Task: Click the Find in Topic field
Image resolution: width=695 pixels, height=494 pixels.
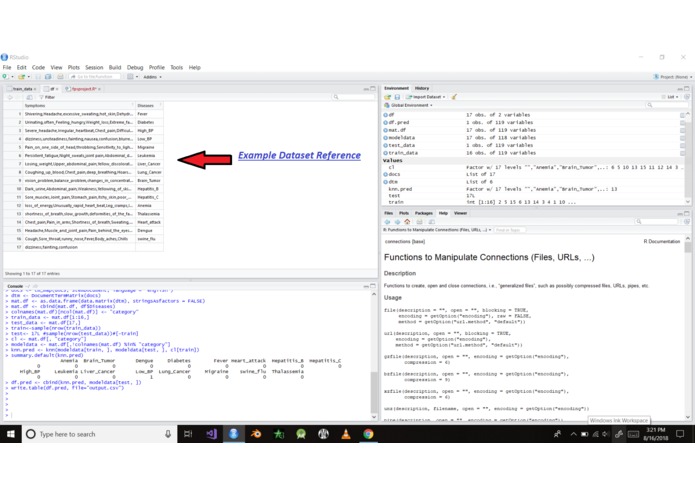Action: tap(510, 230)
